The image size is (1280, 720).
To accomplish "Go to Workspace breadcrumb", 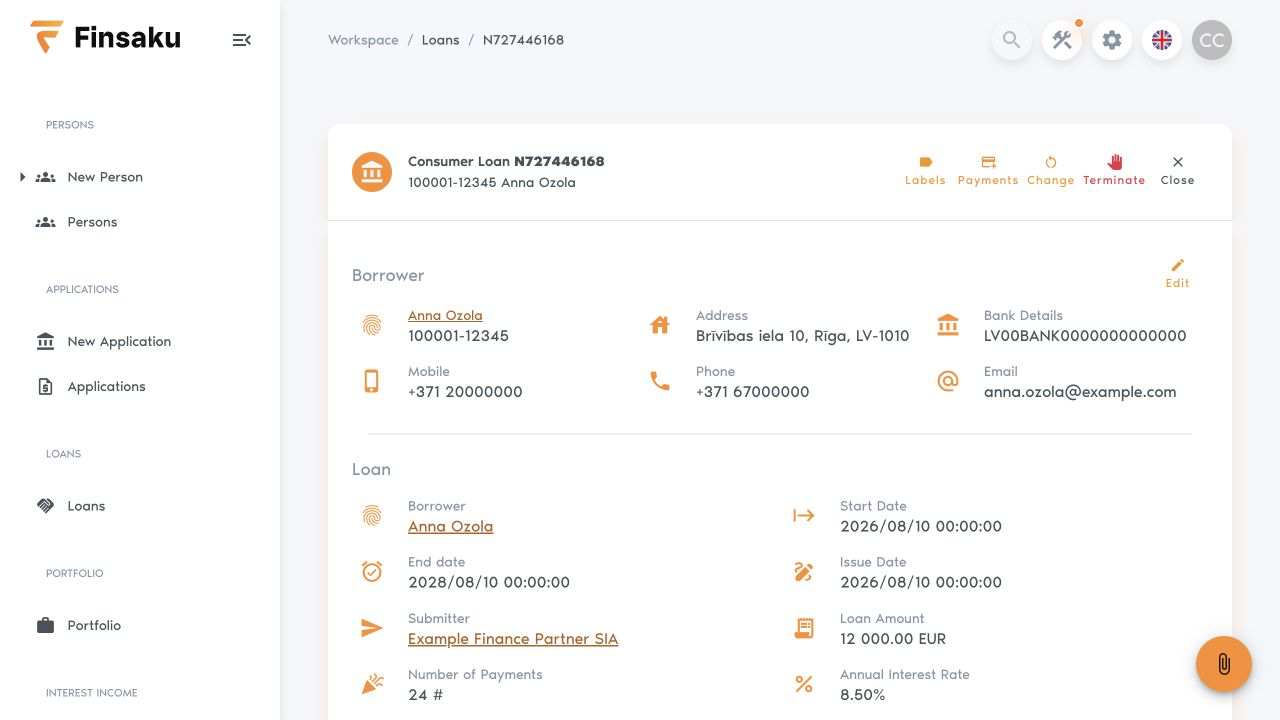I will pyautogui.click(x=363, y=40).
